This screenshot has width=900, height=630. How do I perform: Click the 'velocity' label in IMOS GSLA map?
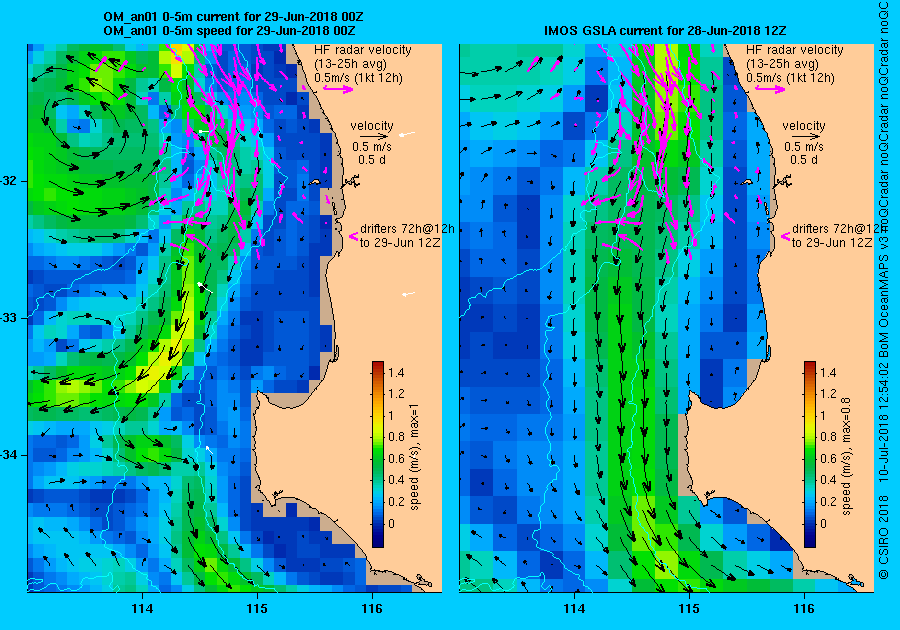804,126
